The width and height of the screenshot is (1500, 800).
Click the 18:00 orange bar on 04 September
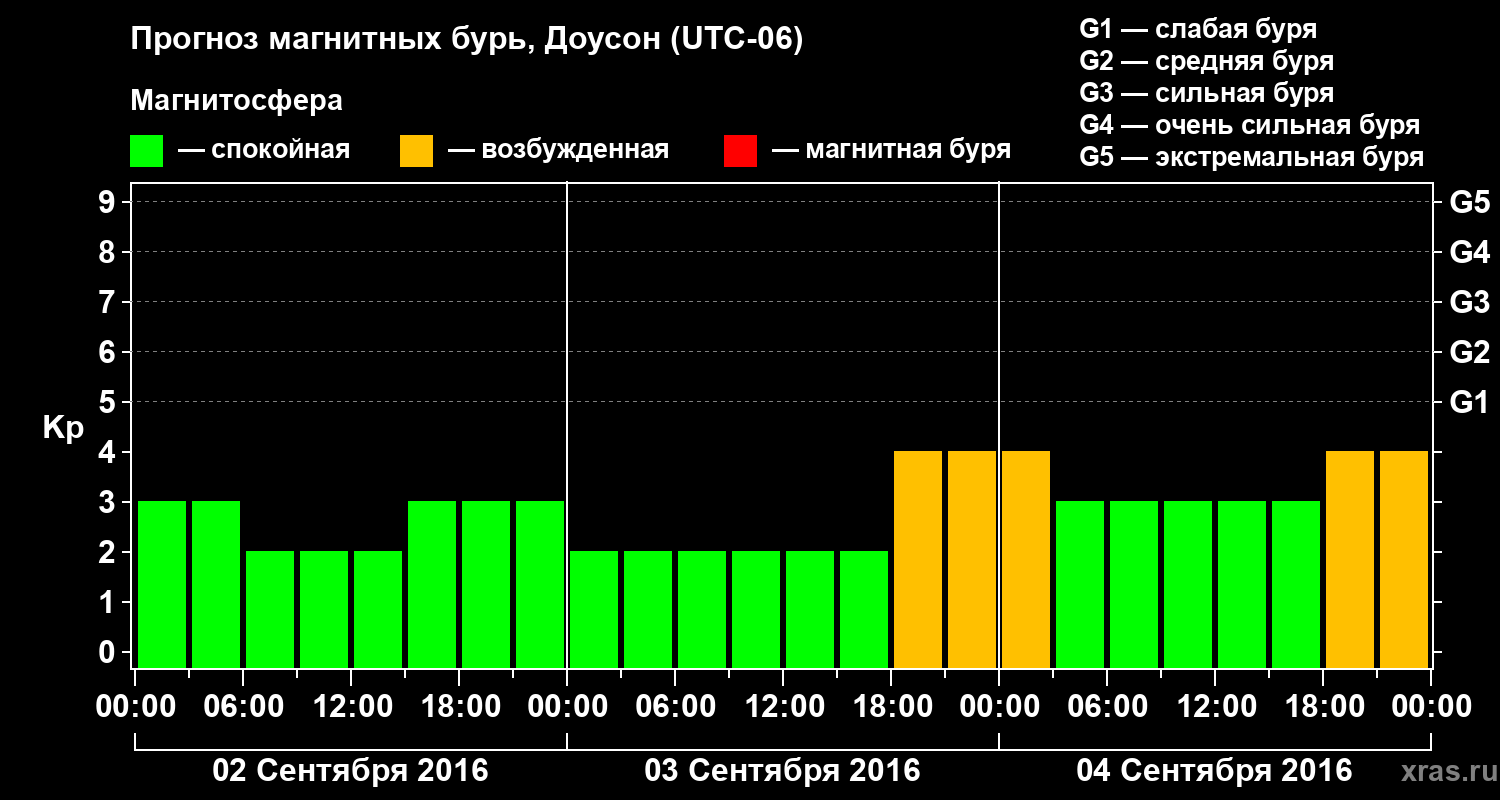tap(1350, 559)
